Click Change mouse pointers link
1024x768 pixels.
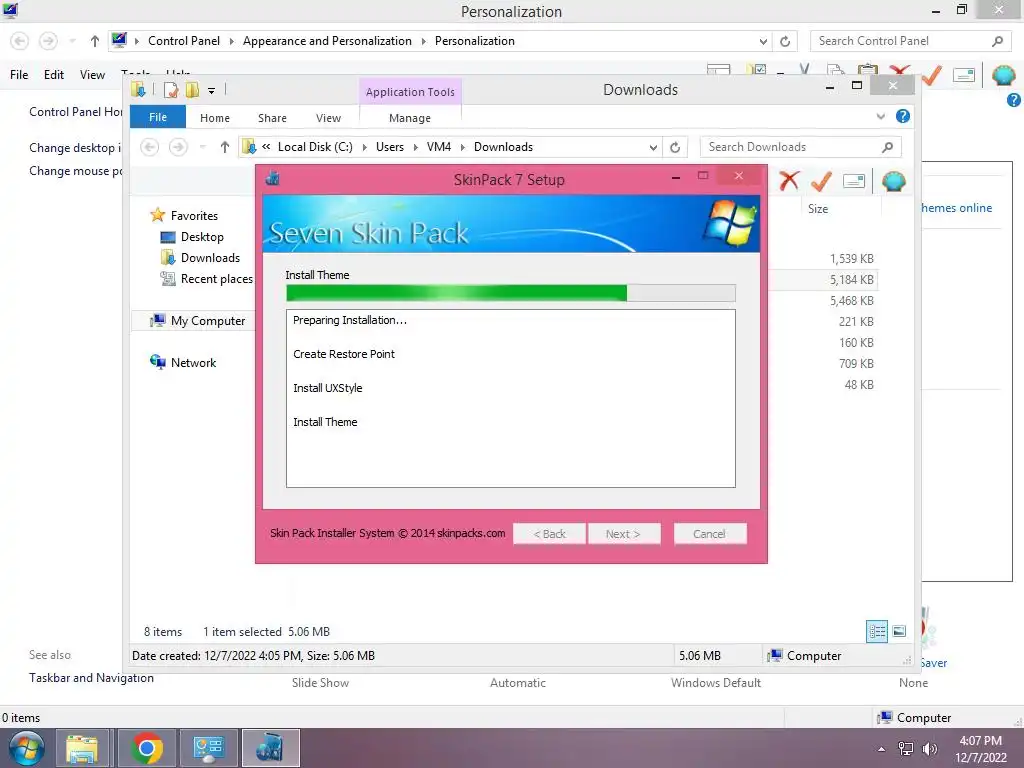pyautogui.click(x=75, y=171)
